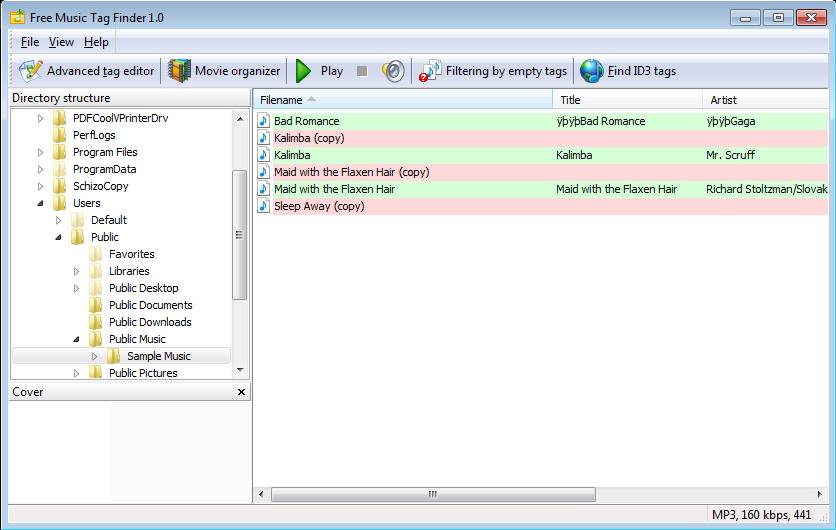This screenshot has width=836, height=530.
Task: Open the View menu
Action: coord(61,42)
